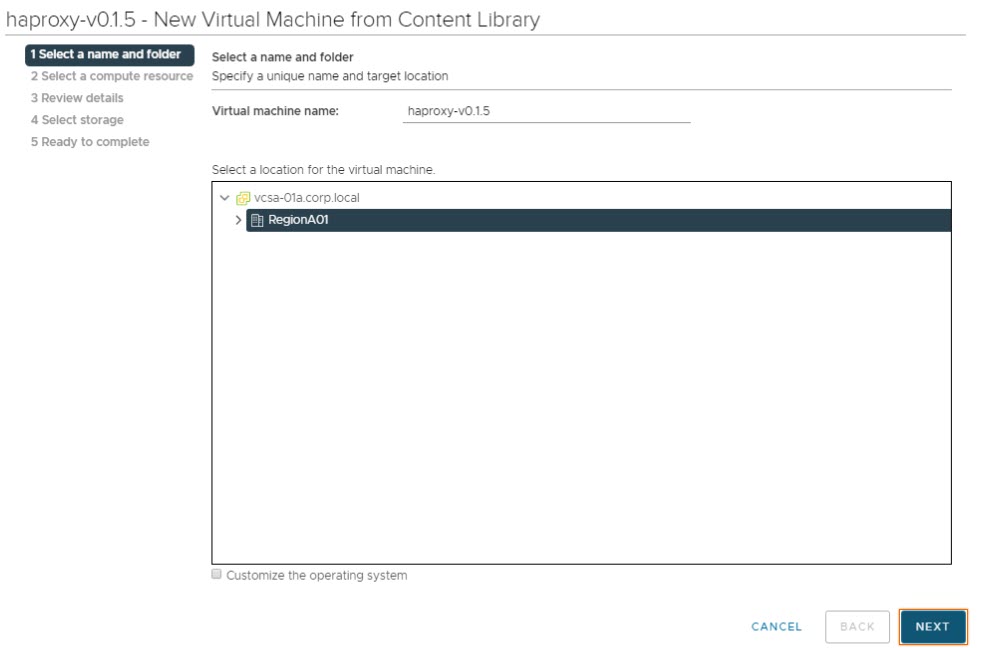This screenshot has height=648, width=983.
Task: Expand the RegionA01 datacenter node
Action: click(238, 220)
